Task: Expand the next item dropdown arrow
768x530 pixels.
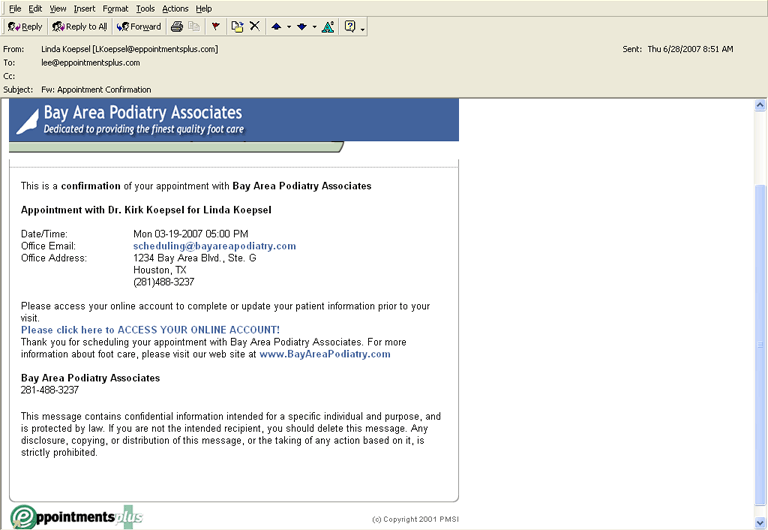Action: click(x=314, y=27)
